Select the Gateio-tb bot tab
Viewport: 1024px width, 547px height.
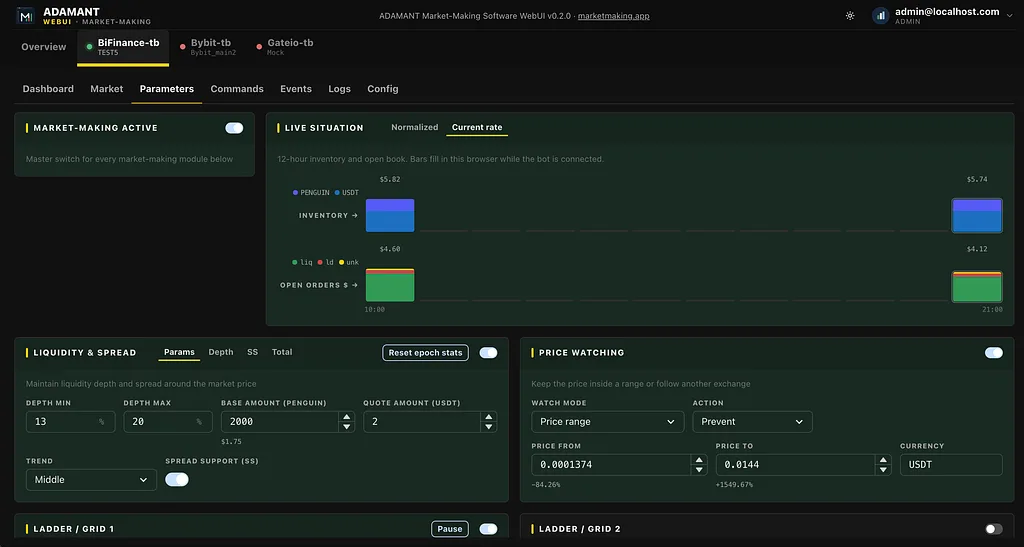pyautogui.click(x=285, y=47)
